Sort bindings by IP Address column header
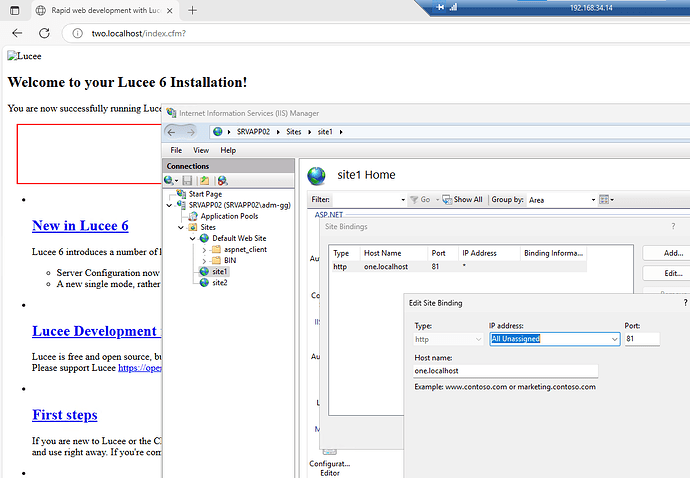The image size is (690, 478). (479, 253)
